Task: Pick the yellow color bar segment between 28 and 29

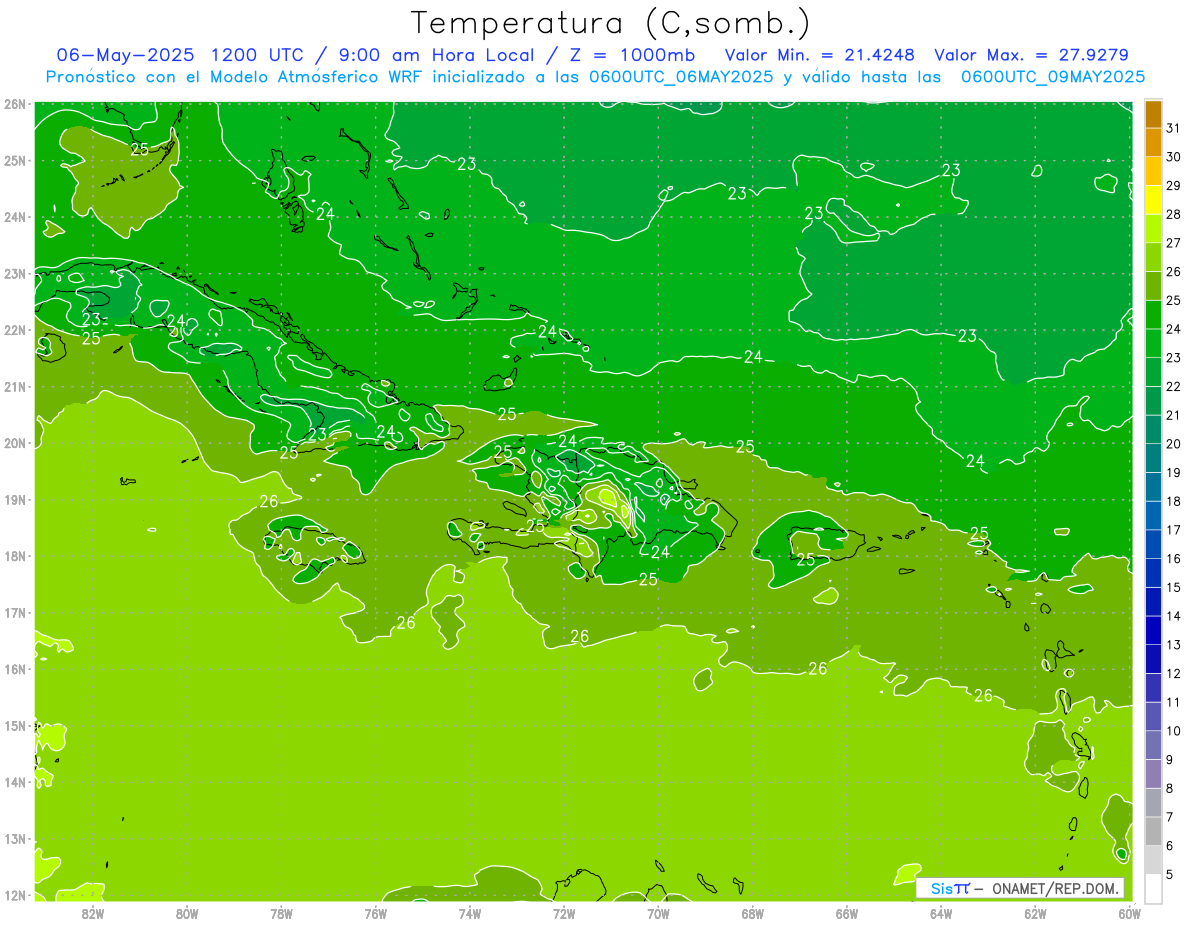Action: coord(1153,200)
